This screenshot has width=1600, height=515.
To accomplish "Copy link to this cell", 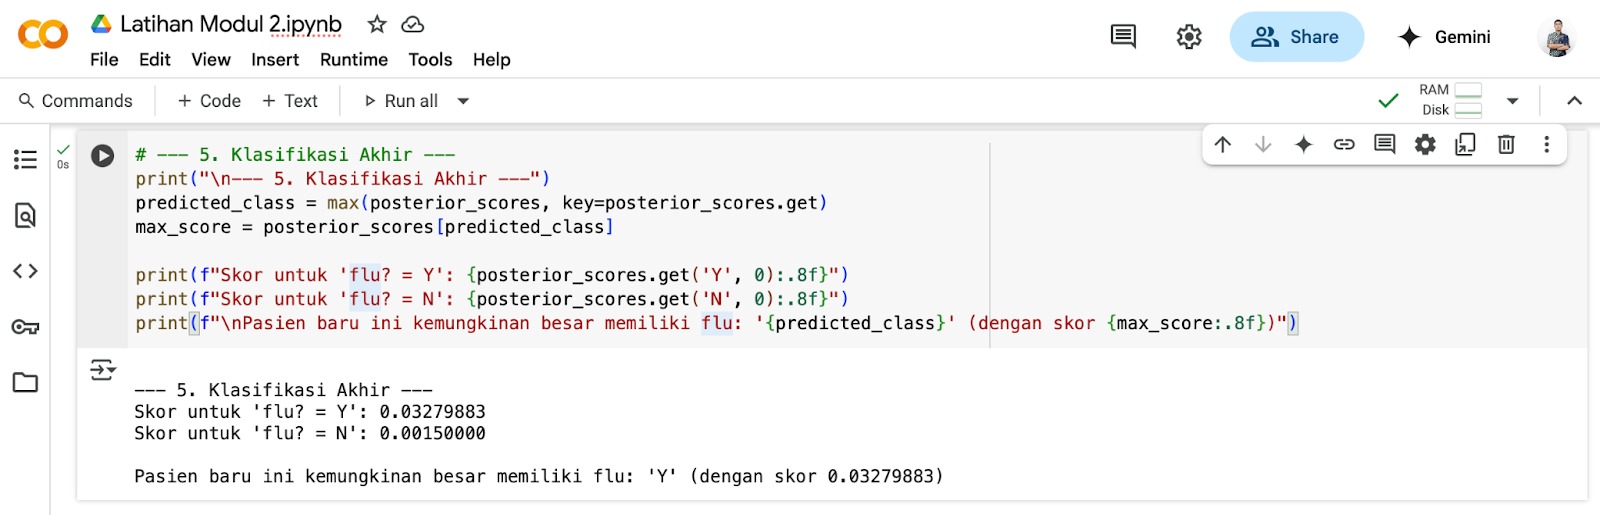I will coord(1344,145).
